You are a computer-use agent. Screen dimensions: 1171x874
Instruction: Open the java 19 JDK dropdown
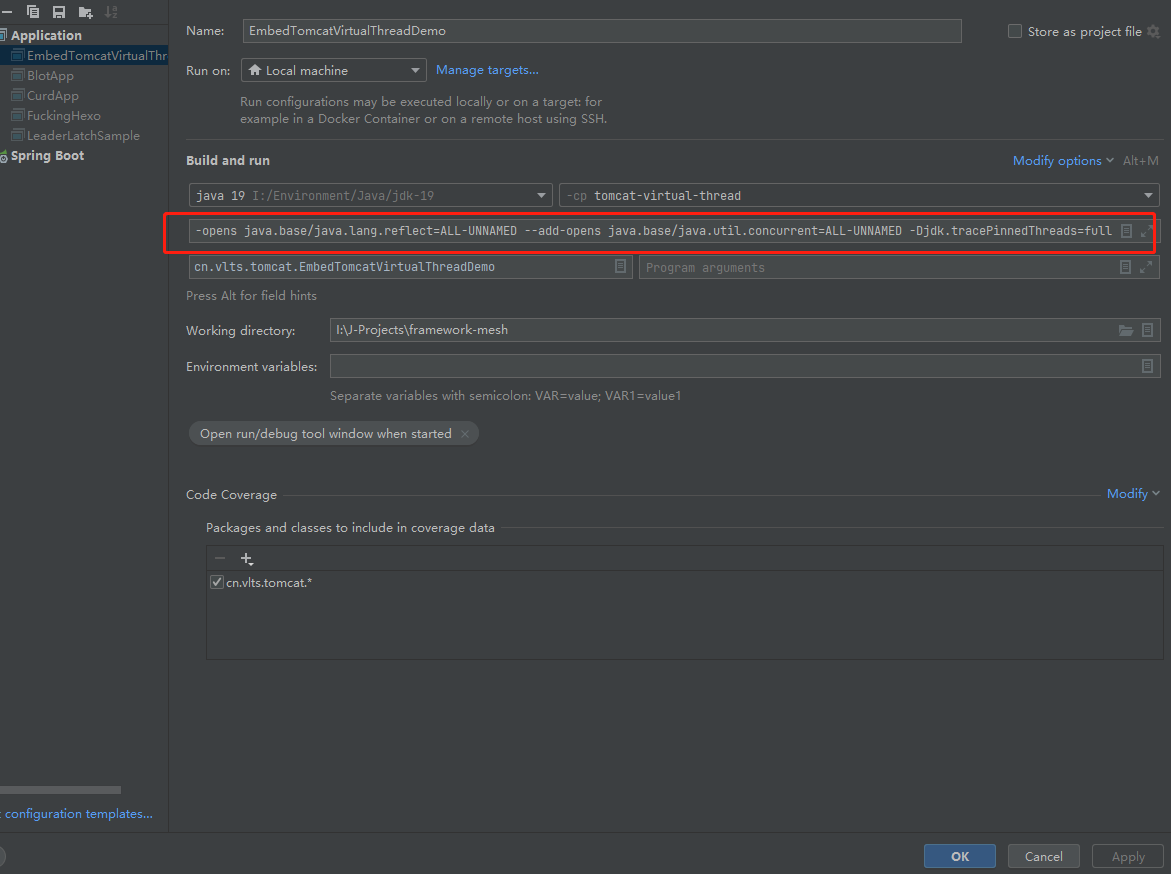tap(370, 196)
